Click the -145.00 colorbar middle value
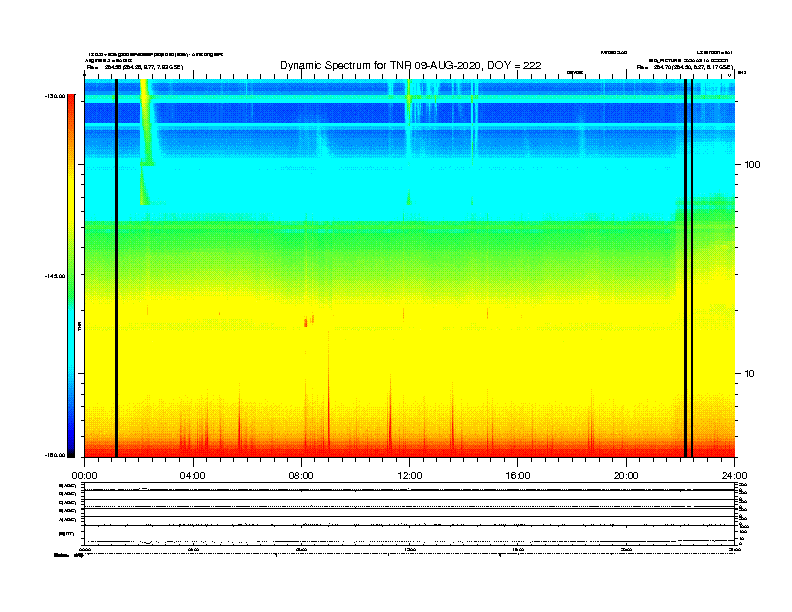 click(55, 276)
